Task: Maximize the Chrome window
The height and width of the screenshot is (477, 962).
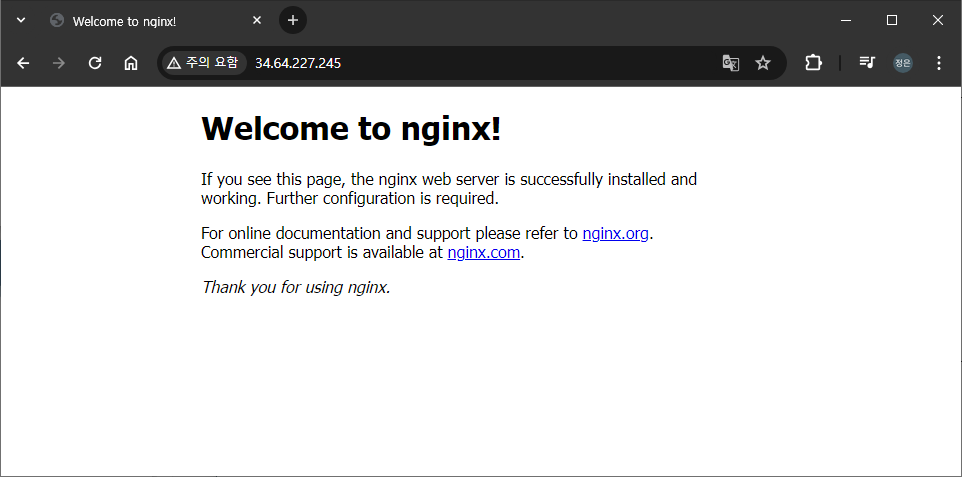Action: coord(892,20)
